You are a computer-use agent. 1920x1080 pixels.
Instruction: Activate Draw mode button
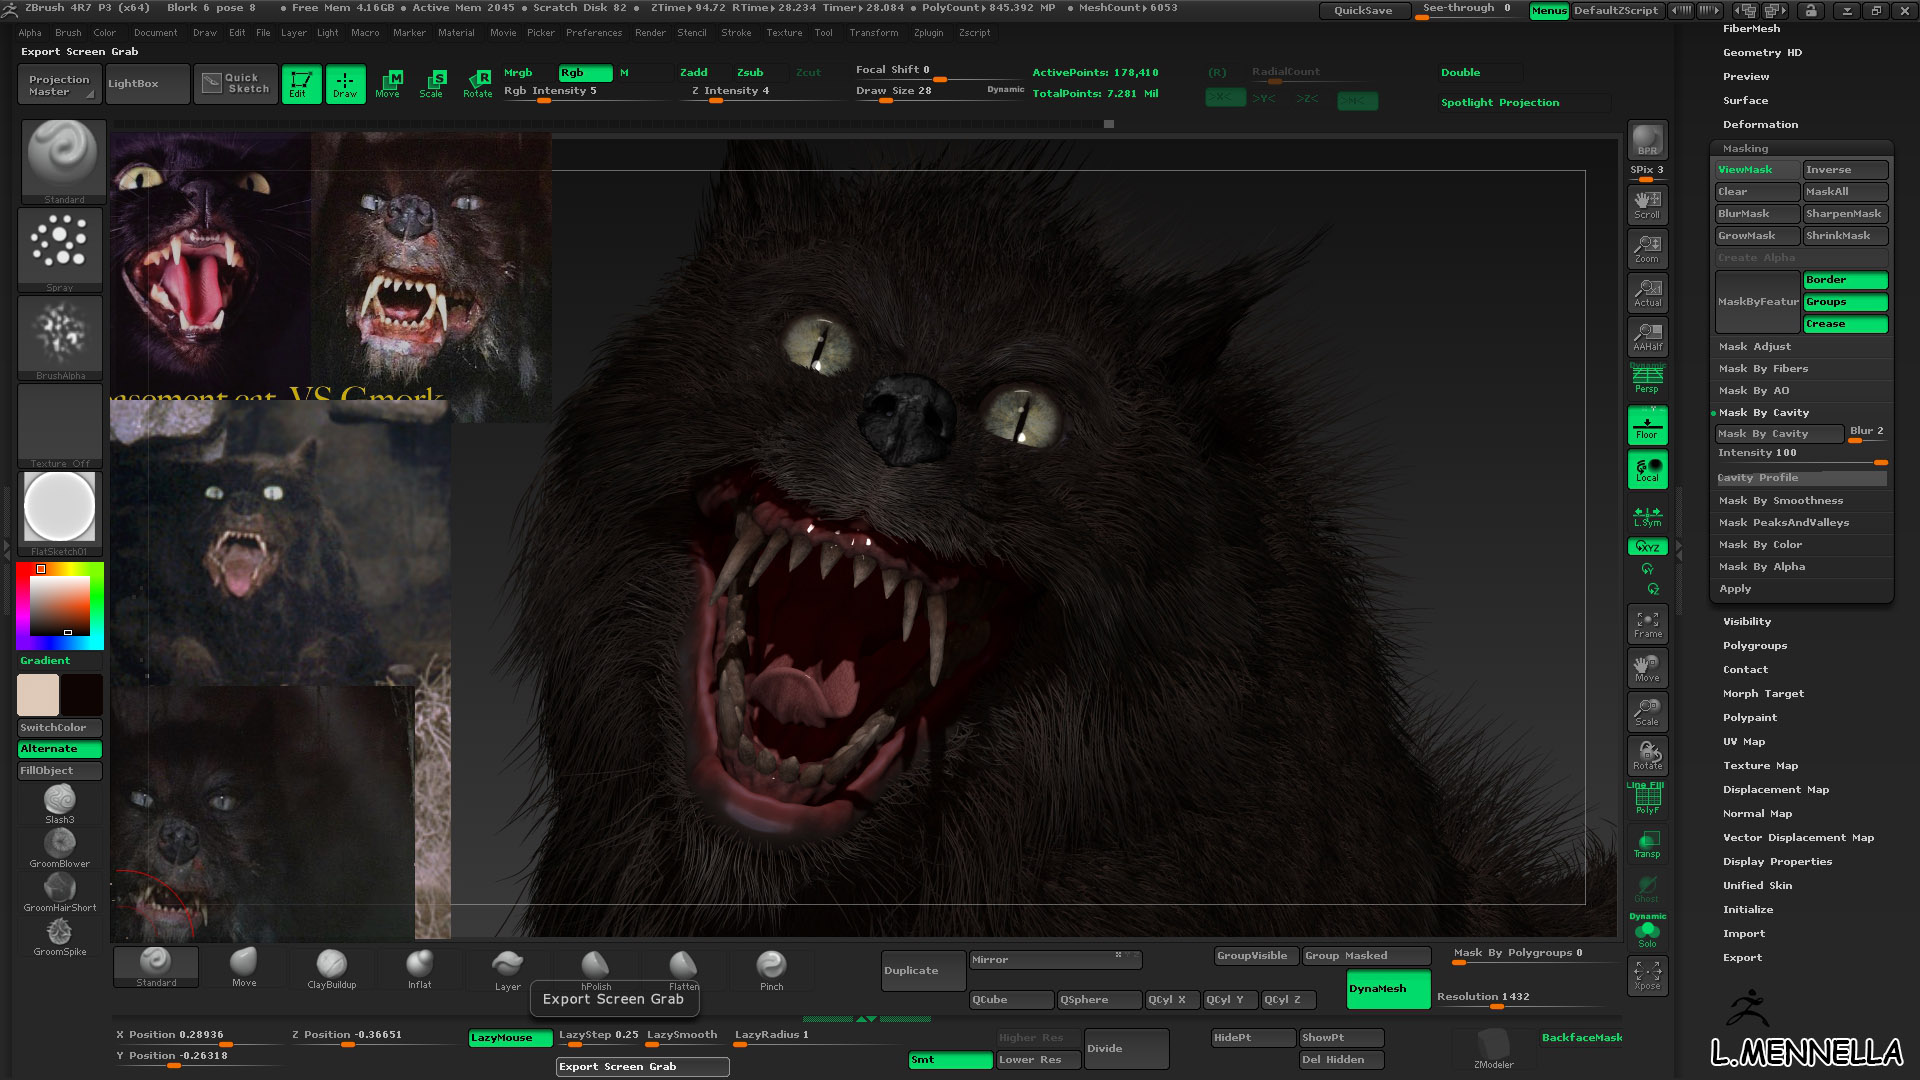[x=345, y=84]
